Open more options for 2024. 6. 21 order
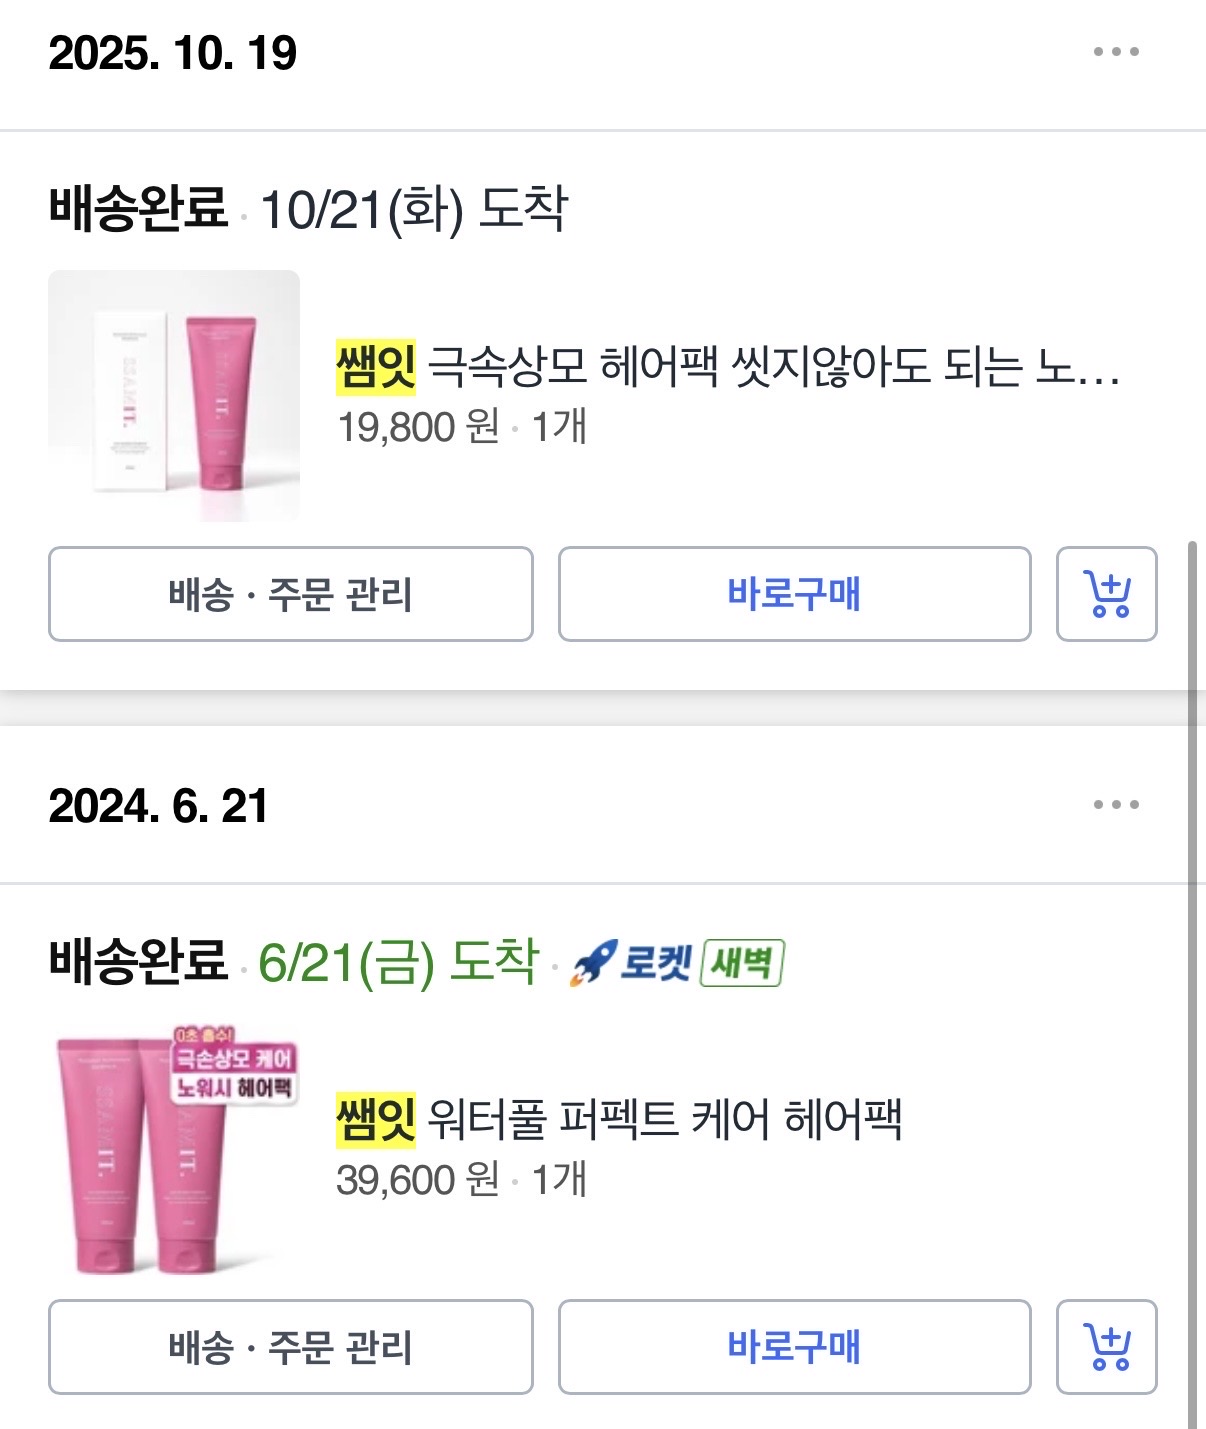This screenshot has width=1206, height=1429. click(1116, 804)
